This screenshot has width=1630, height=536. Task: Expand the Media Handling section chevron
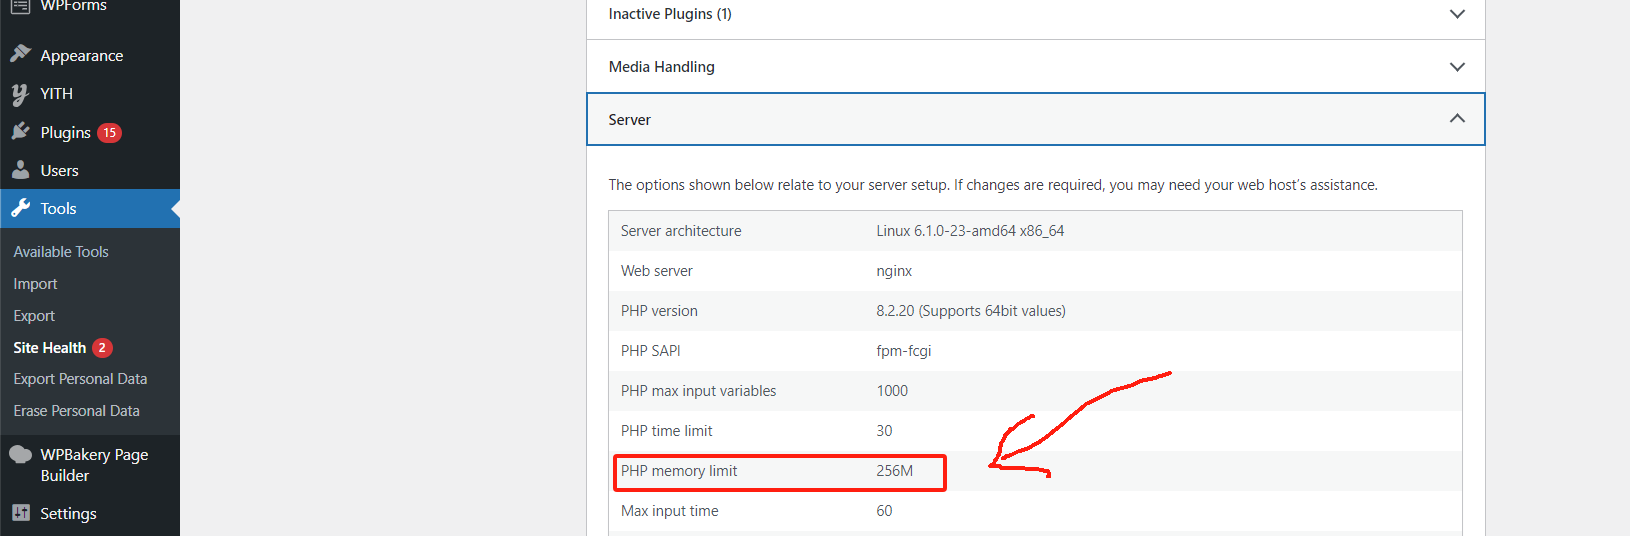click(x=1457, y=67)
